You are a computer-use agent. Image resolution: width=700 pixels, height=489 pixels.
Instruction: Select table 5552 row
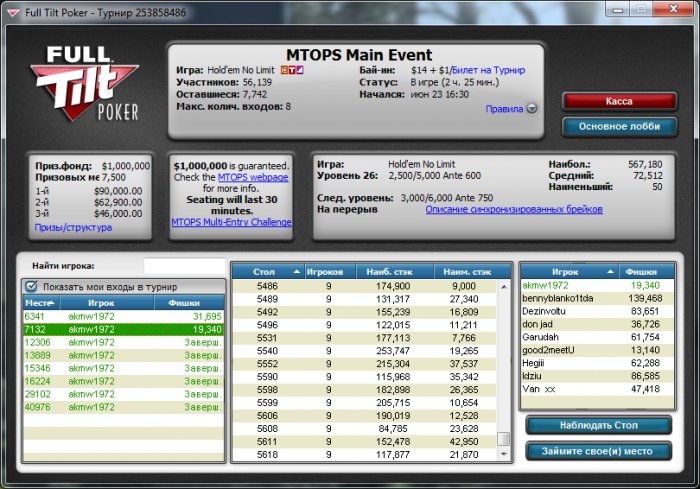click(x=365, y=364)
